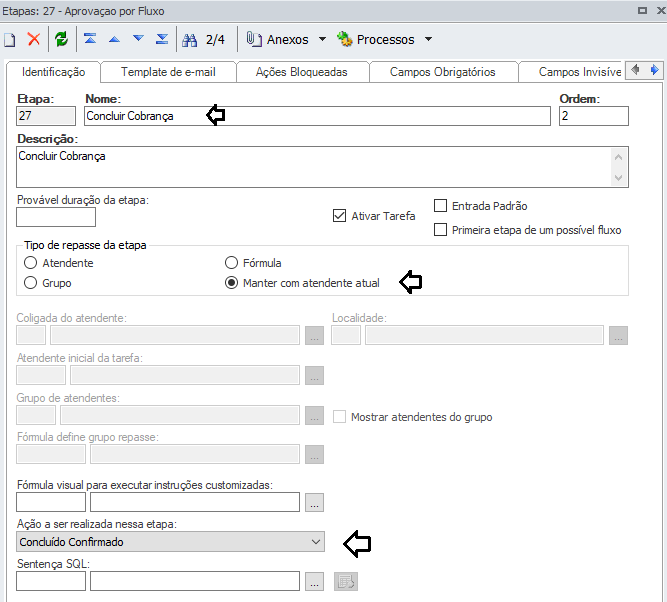Select the Atendente radio option
Screen dimensions: 667x602
30,263
